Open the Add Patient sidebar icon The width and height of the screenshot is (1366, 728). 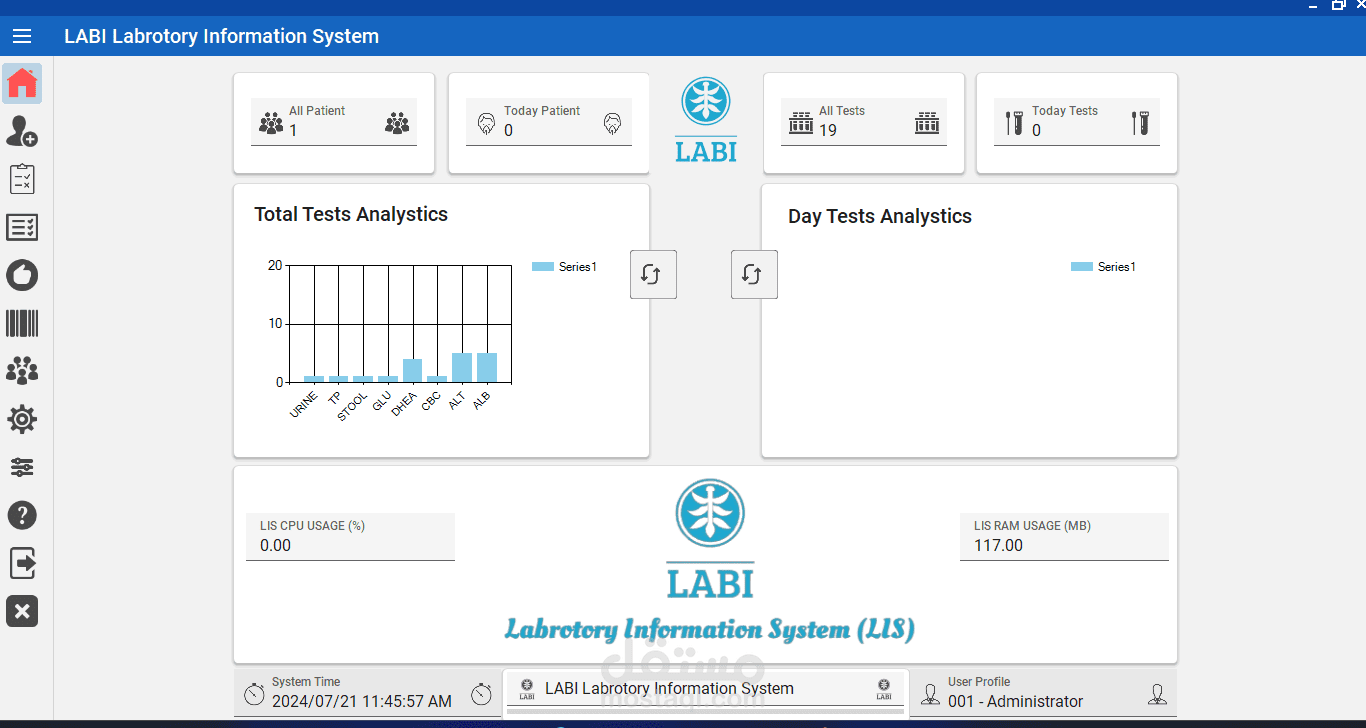pyautogui.click(x=22, y=131)
